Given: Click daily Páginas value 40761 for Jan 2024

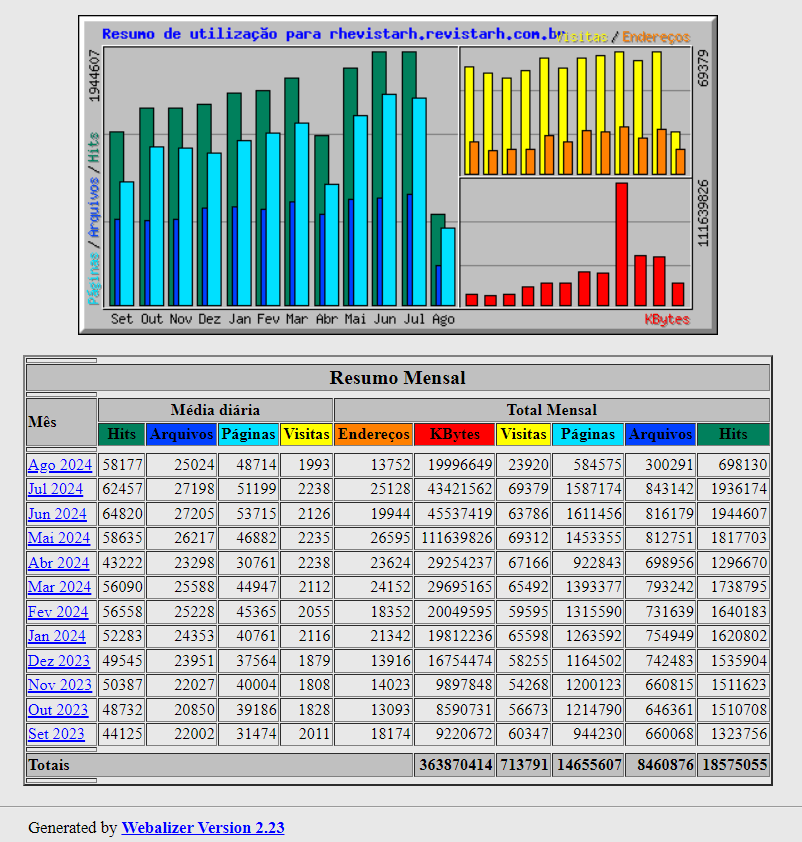Looking at the screenshot, I should 257,636.
